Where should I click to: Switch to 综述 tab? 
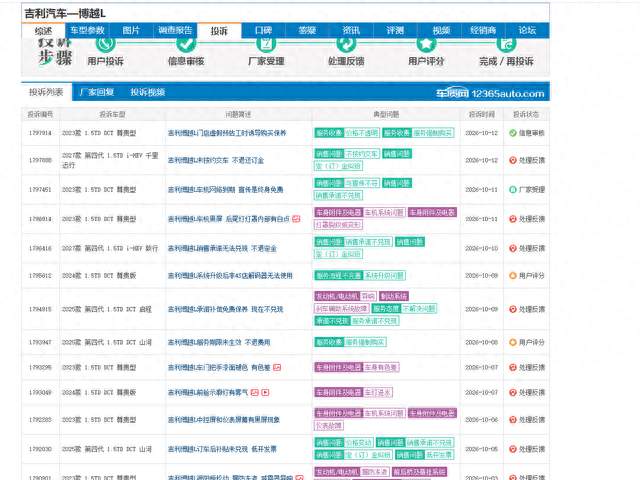click(43, 31)
